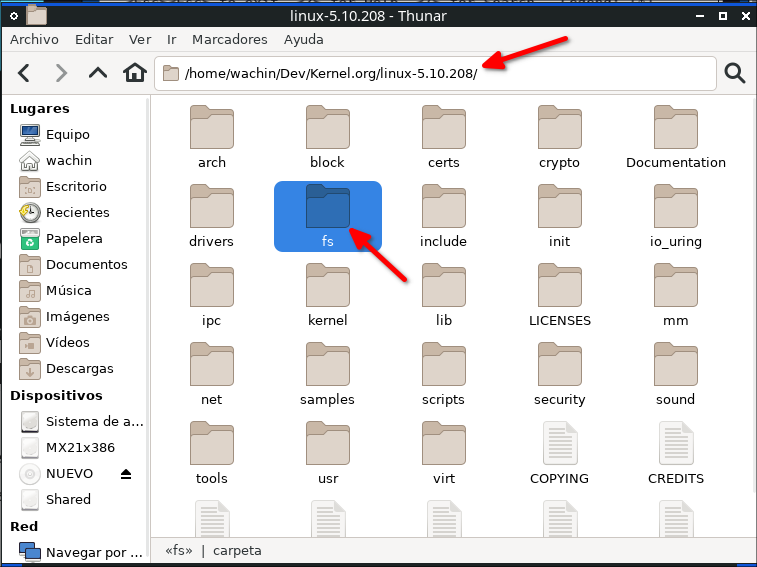
Task: Open the Ayuda menu
Action: (x=304, y=40)
